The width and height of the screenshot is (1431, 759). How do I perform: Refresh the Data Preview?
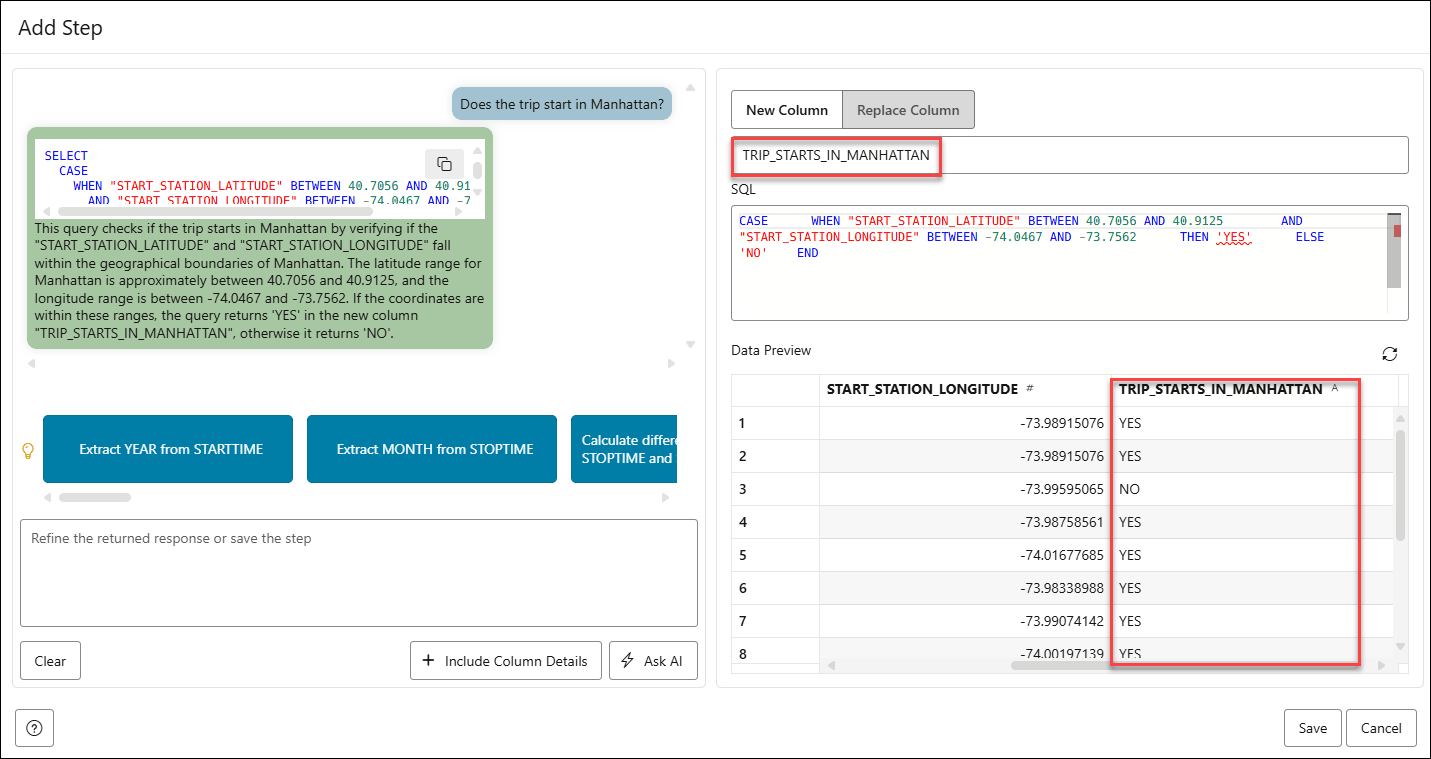coord(1389,354)
